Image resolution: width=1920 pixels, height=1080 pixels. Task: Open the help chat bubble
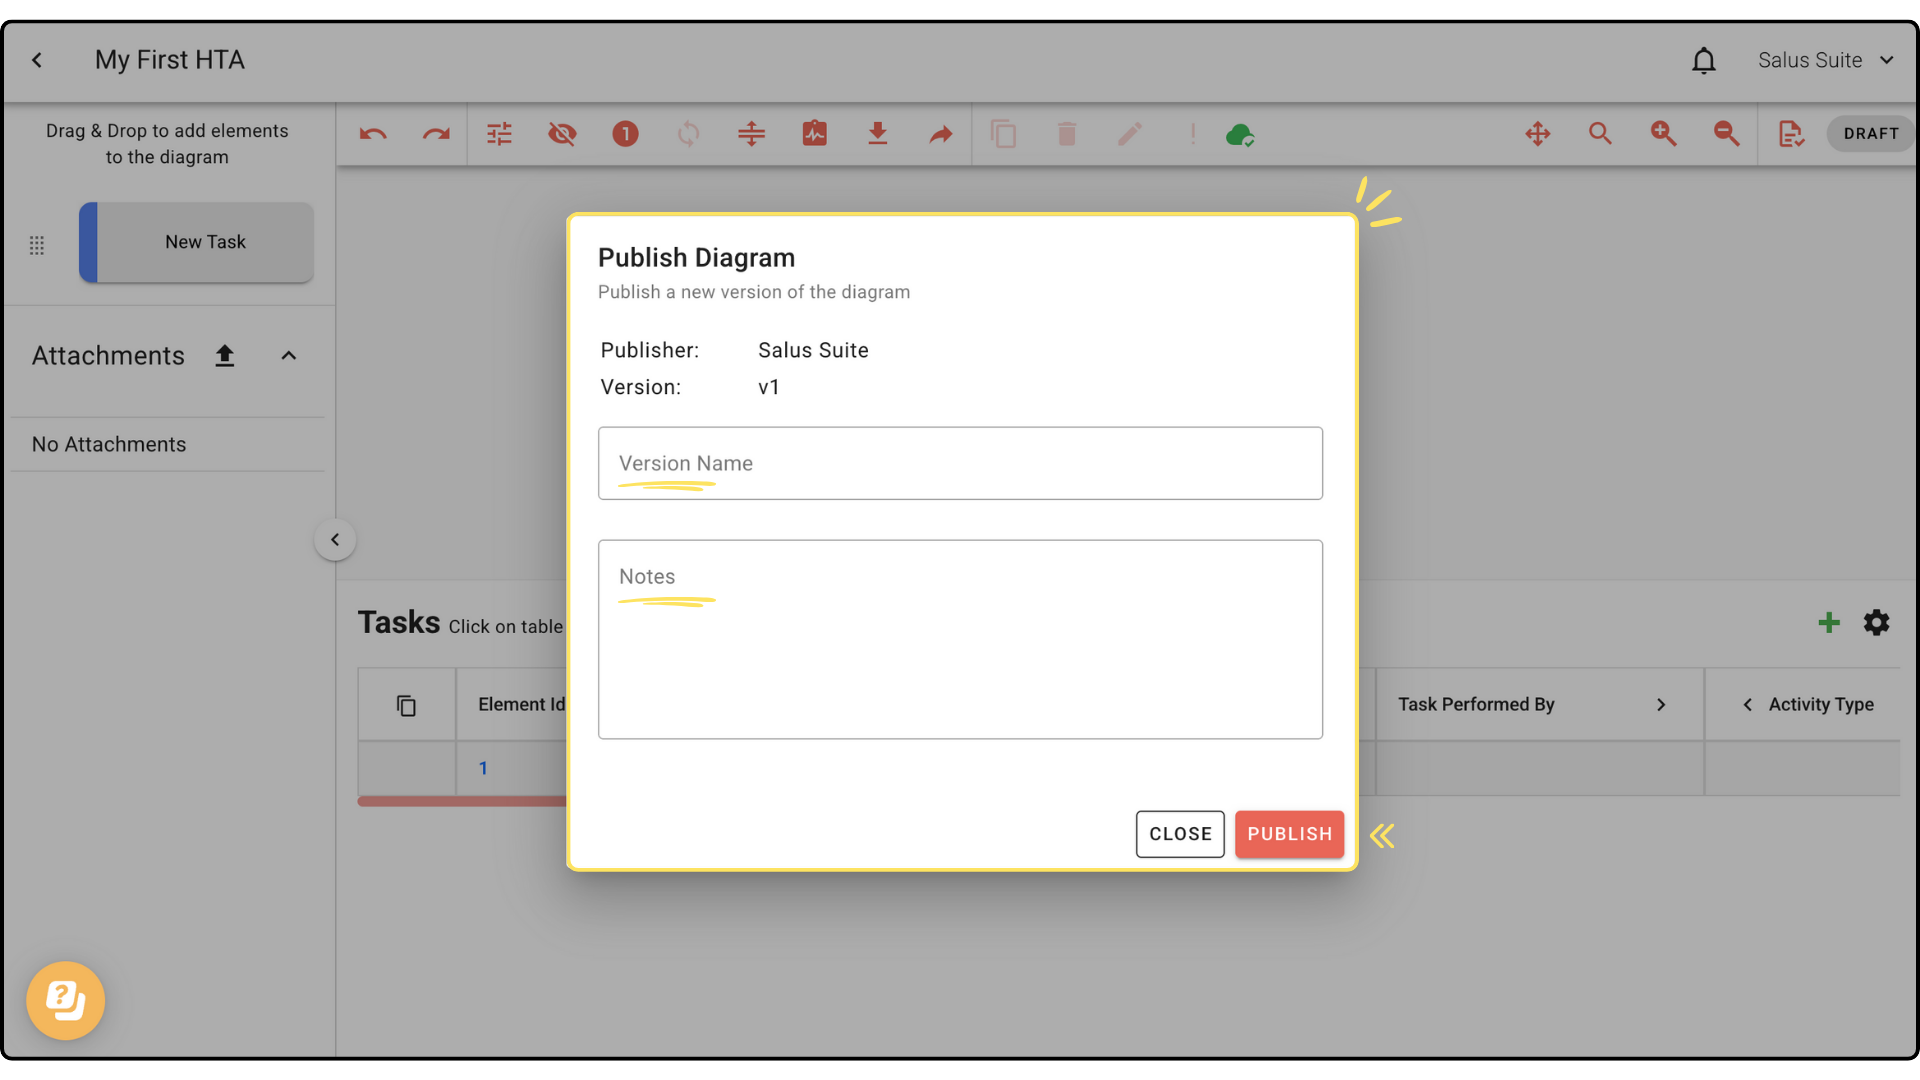click(66, 1000)
